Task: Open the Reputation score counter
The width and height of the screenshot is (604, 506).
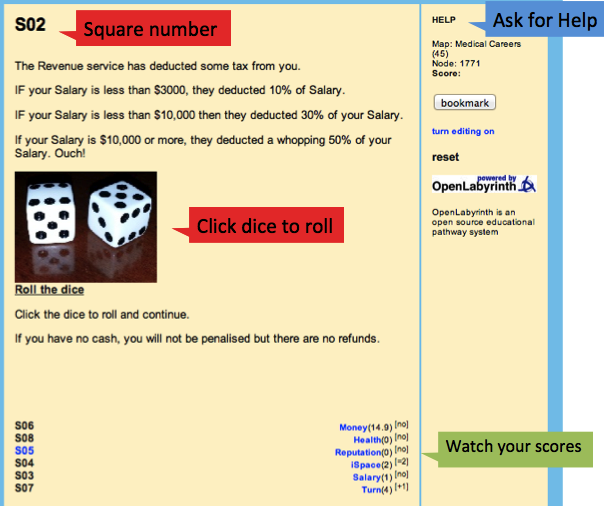Action: coord(357,453)
